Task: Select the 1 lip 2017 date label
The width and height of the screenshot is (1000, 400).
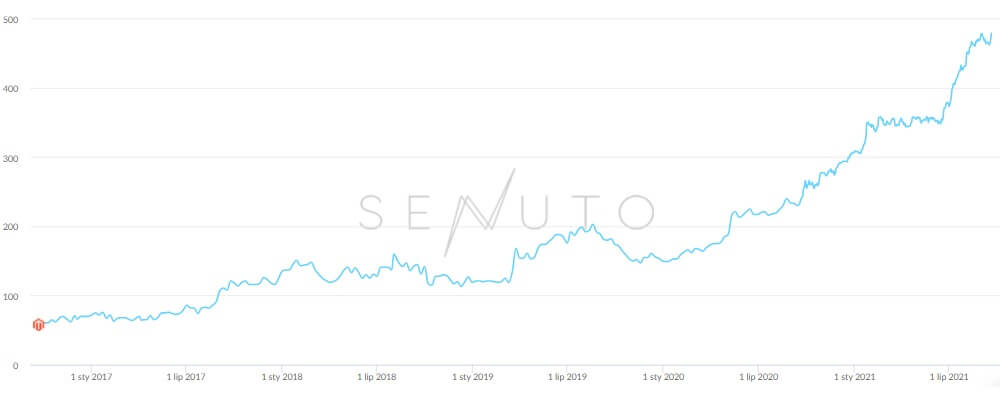Action: pyautogui.click(x=186, y=377)
